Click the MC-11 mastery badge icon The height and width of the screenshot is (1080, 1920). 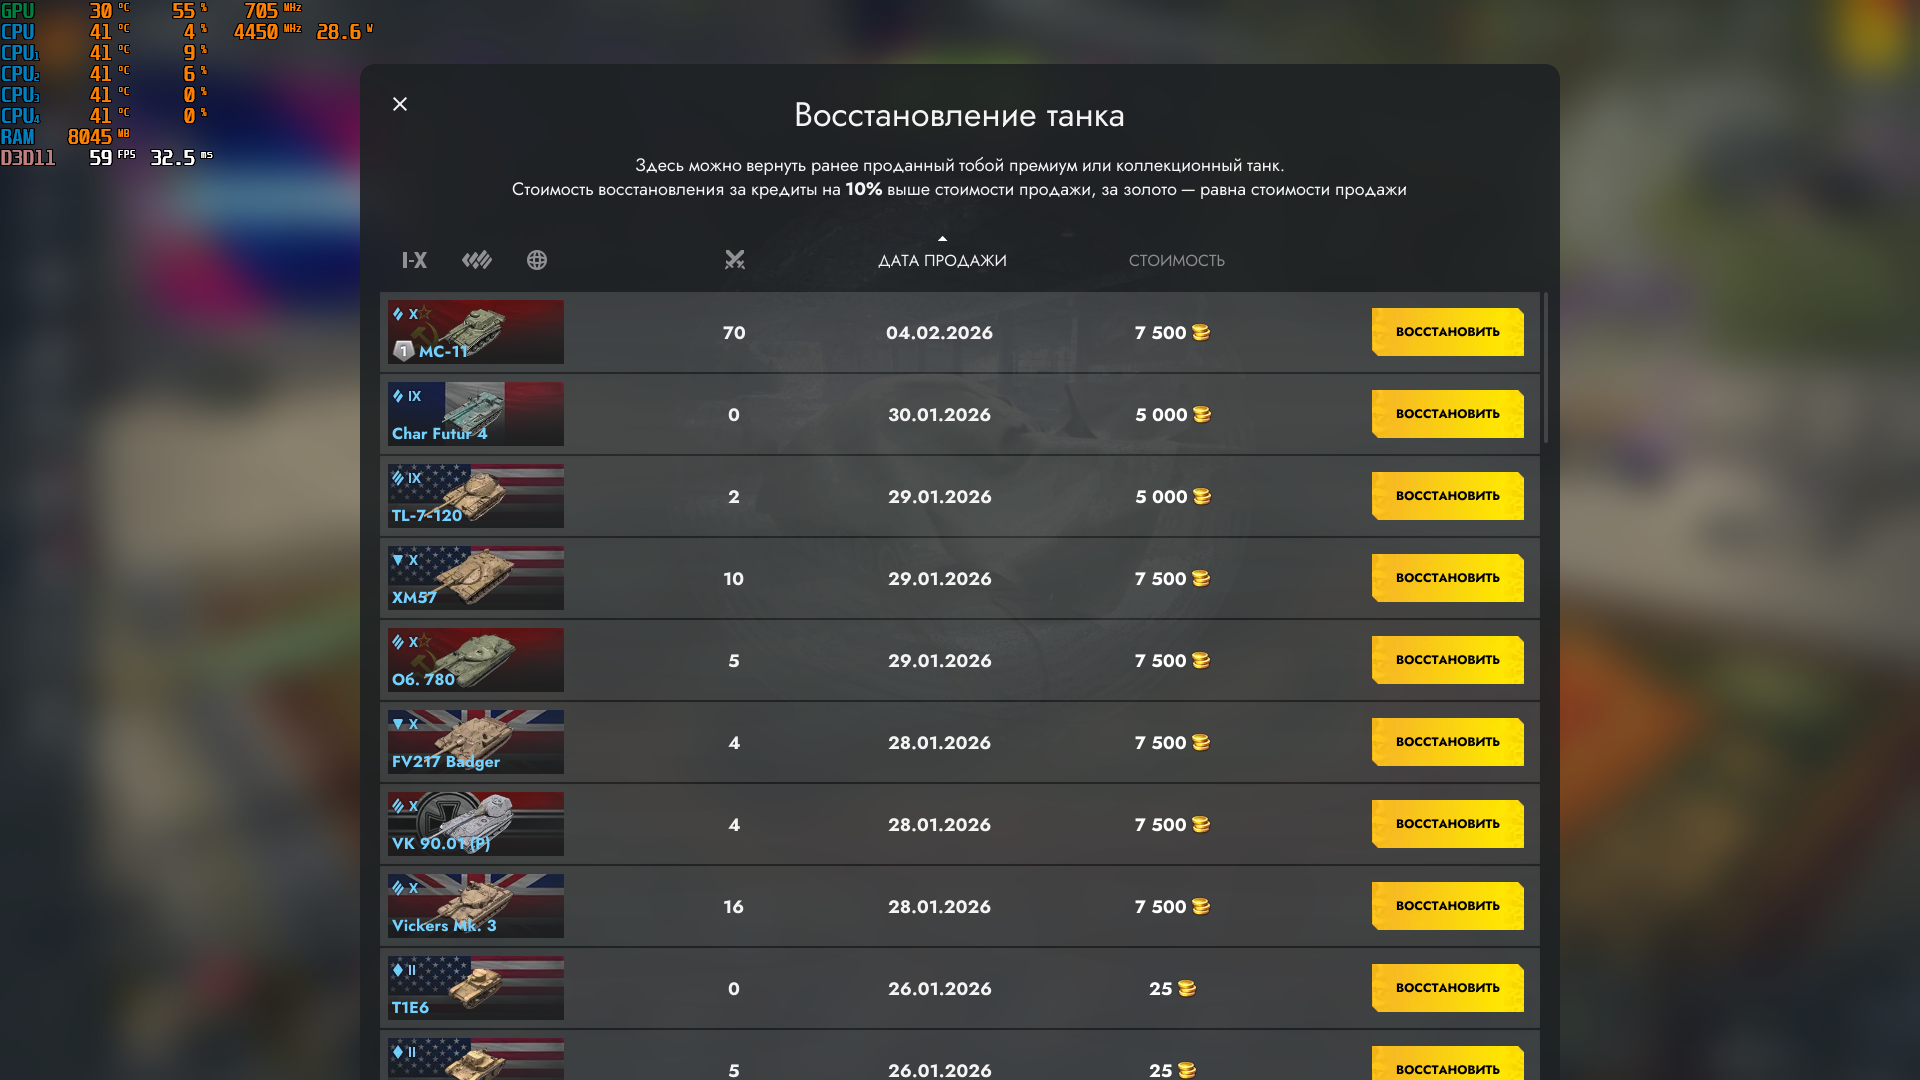[x=403, y=351]
